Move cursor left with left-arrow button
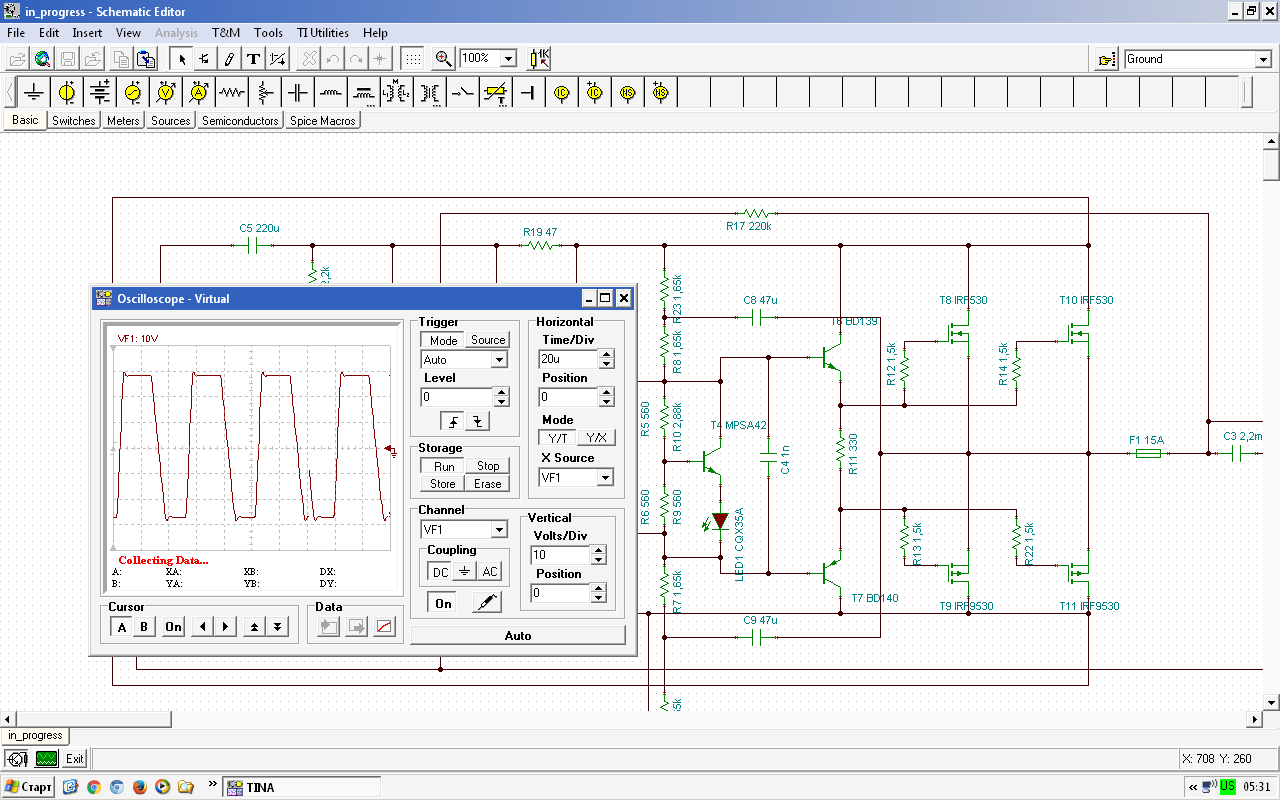 [203, 627]
